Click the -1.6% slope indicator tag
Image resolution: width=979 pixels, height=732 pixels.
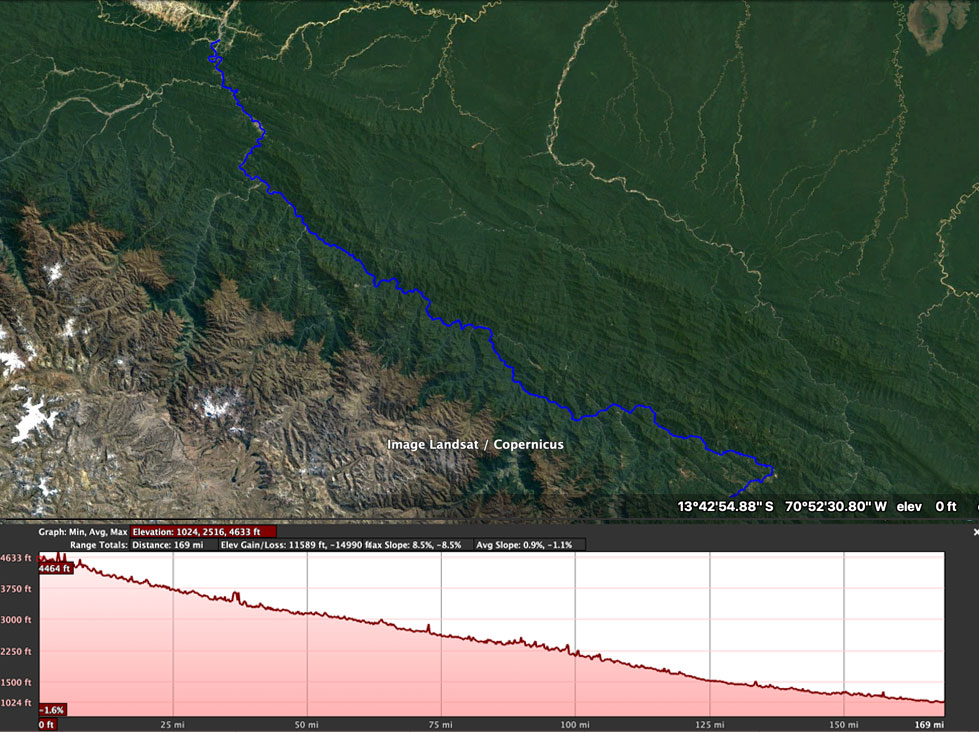pos(52,709)
